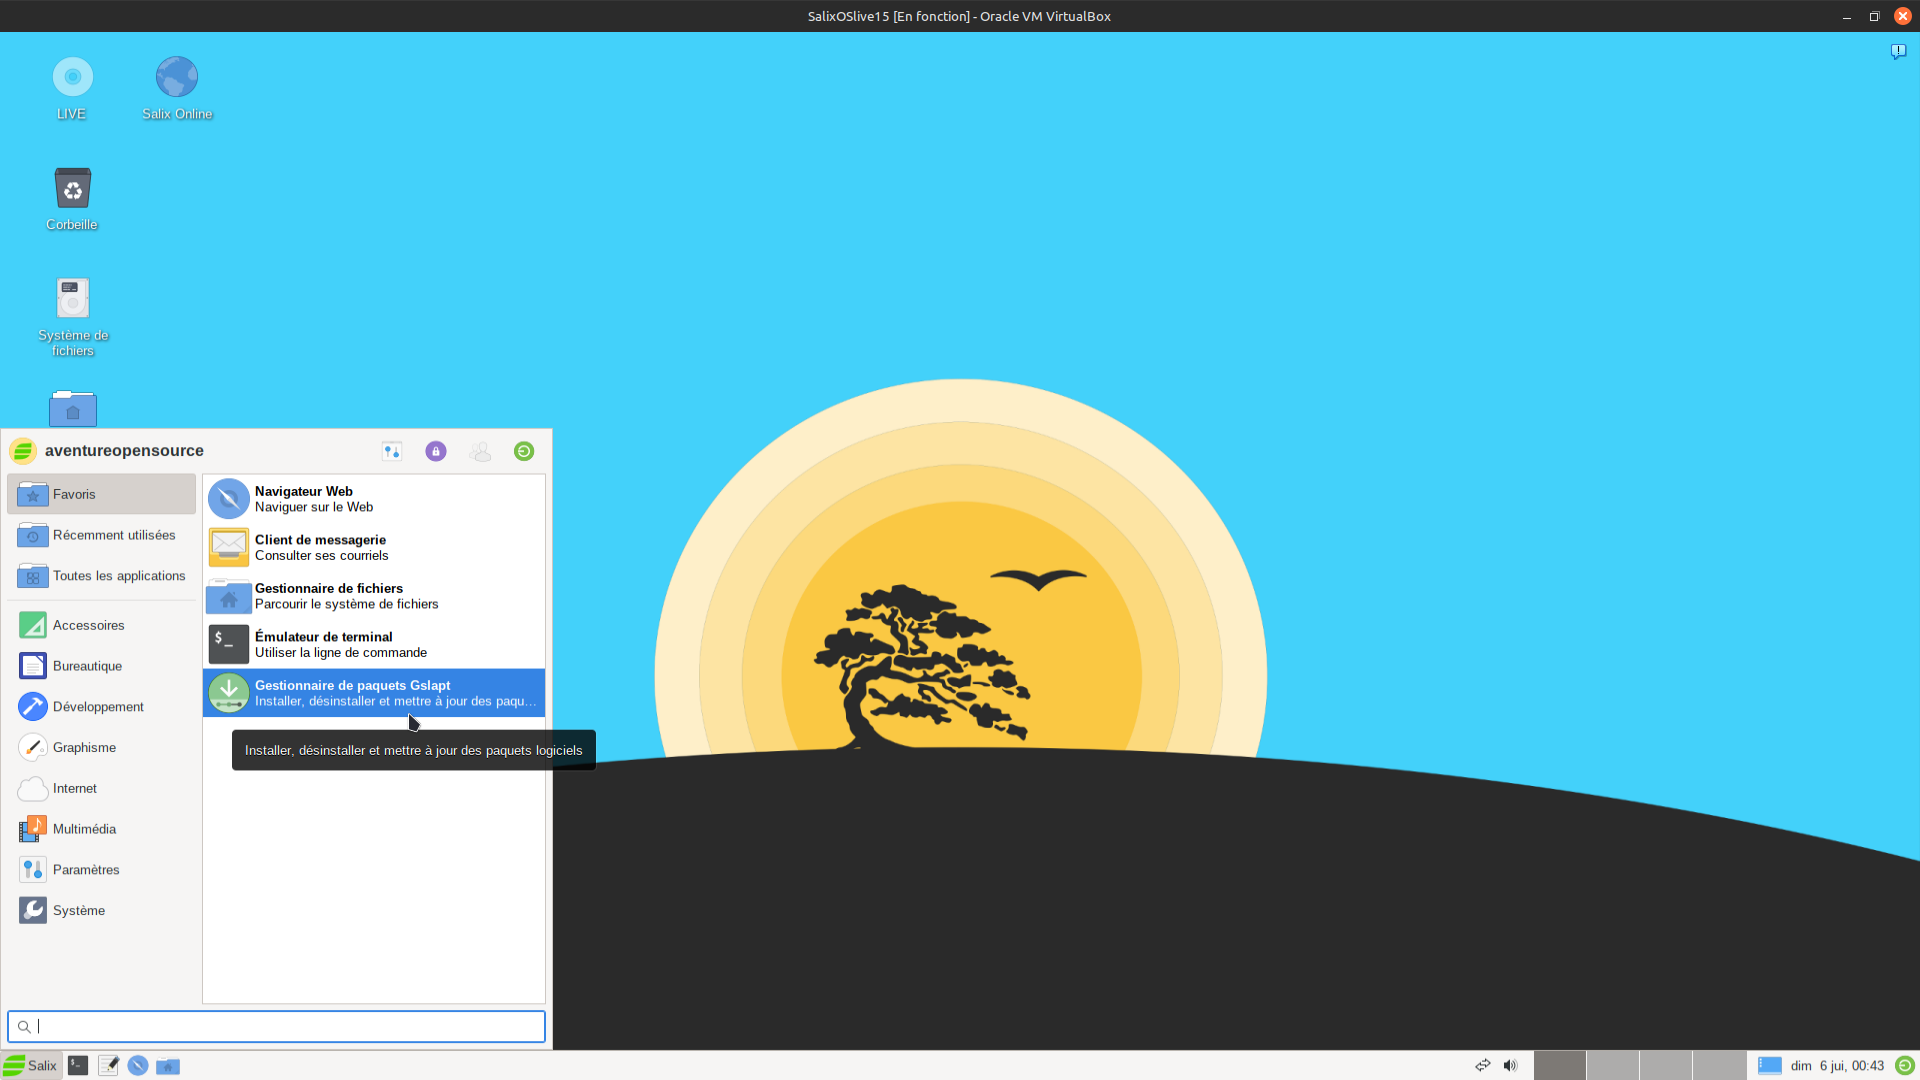Viewport: 1920px width, 1080px height.
Task: Open Émulateur de terminal from favorites
Action: [x=374, y=645]
